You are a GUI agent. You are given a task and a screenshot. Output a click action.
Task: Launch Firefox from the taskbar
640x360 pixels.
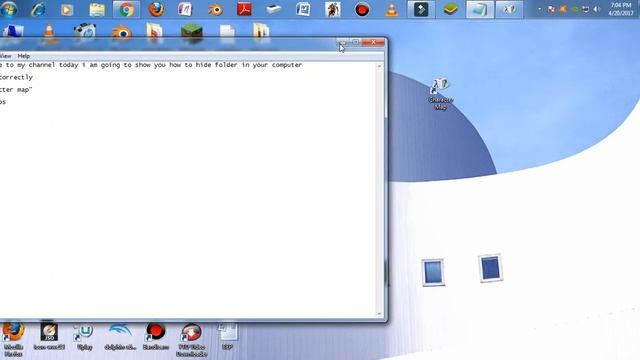click(156, 9)
